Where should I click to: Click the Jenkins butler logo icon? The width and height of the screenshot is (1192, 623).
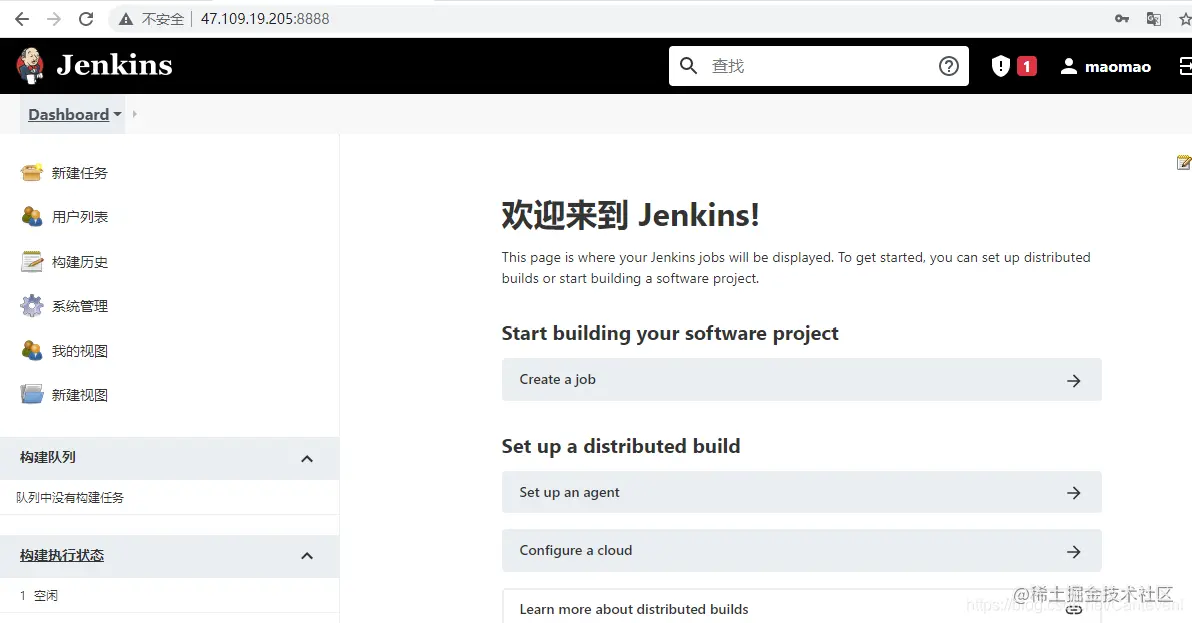pyautogui.click(x=30, y=65)
